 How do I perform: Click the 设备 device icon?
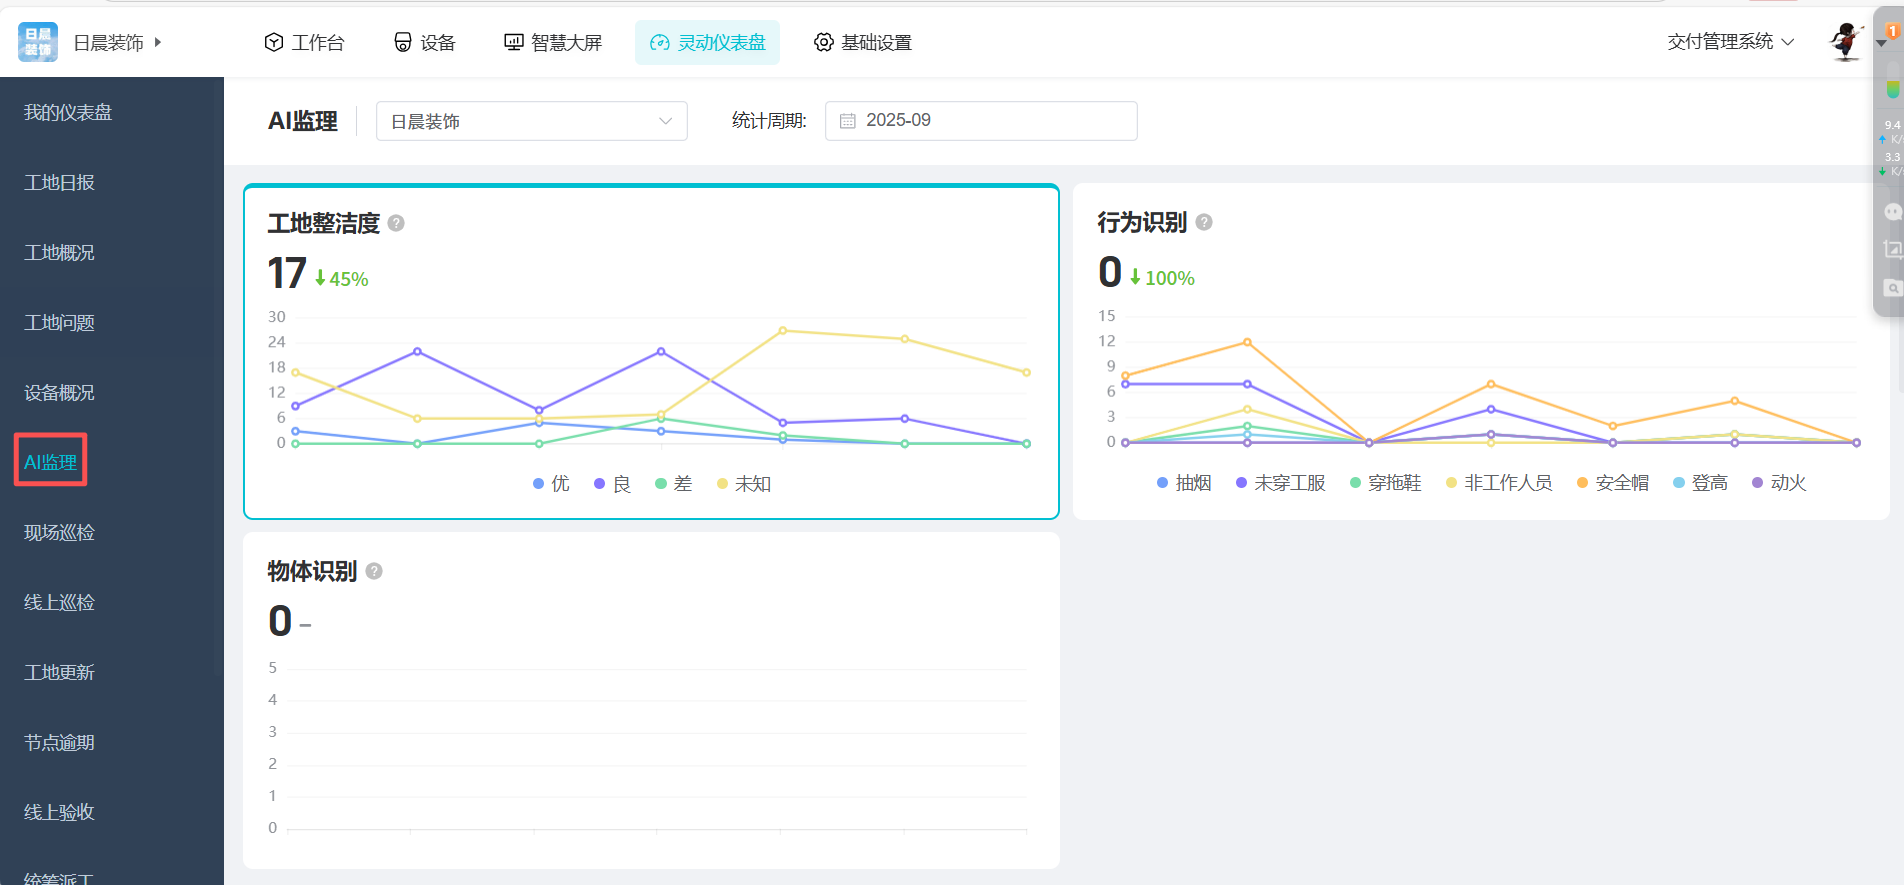(x=403, y=42)
